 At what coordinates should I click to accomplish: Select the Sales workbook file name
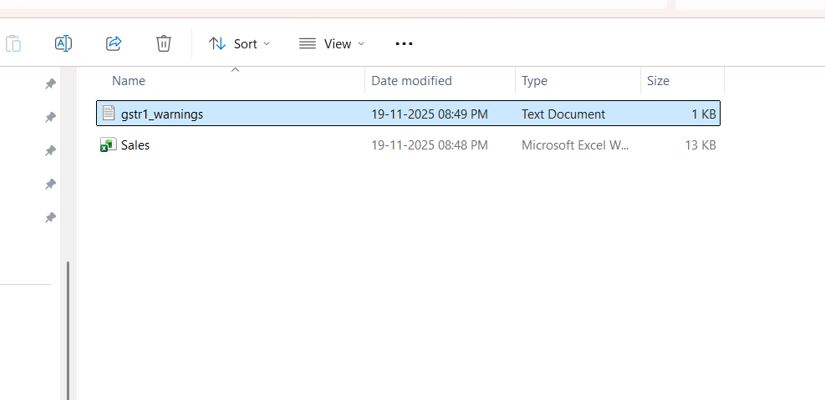pyautogui.click(x=135, y=145)
